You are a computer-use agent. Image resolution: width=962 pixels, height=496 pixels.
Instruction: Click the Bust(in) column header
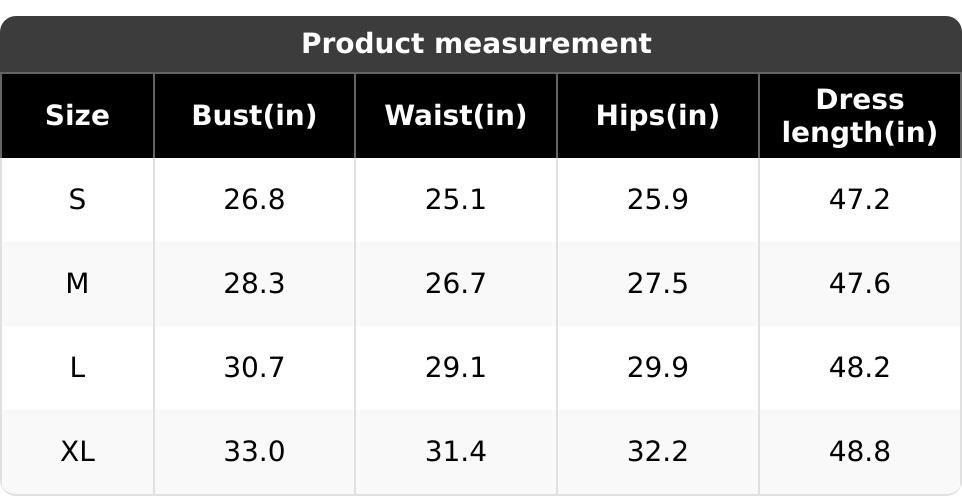tap(254, 115)
